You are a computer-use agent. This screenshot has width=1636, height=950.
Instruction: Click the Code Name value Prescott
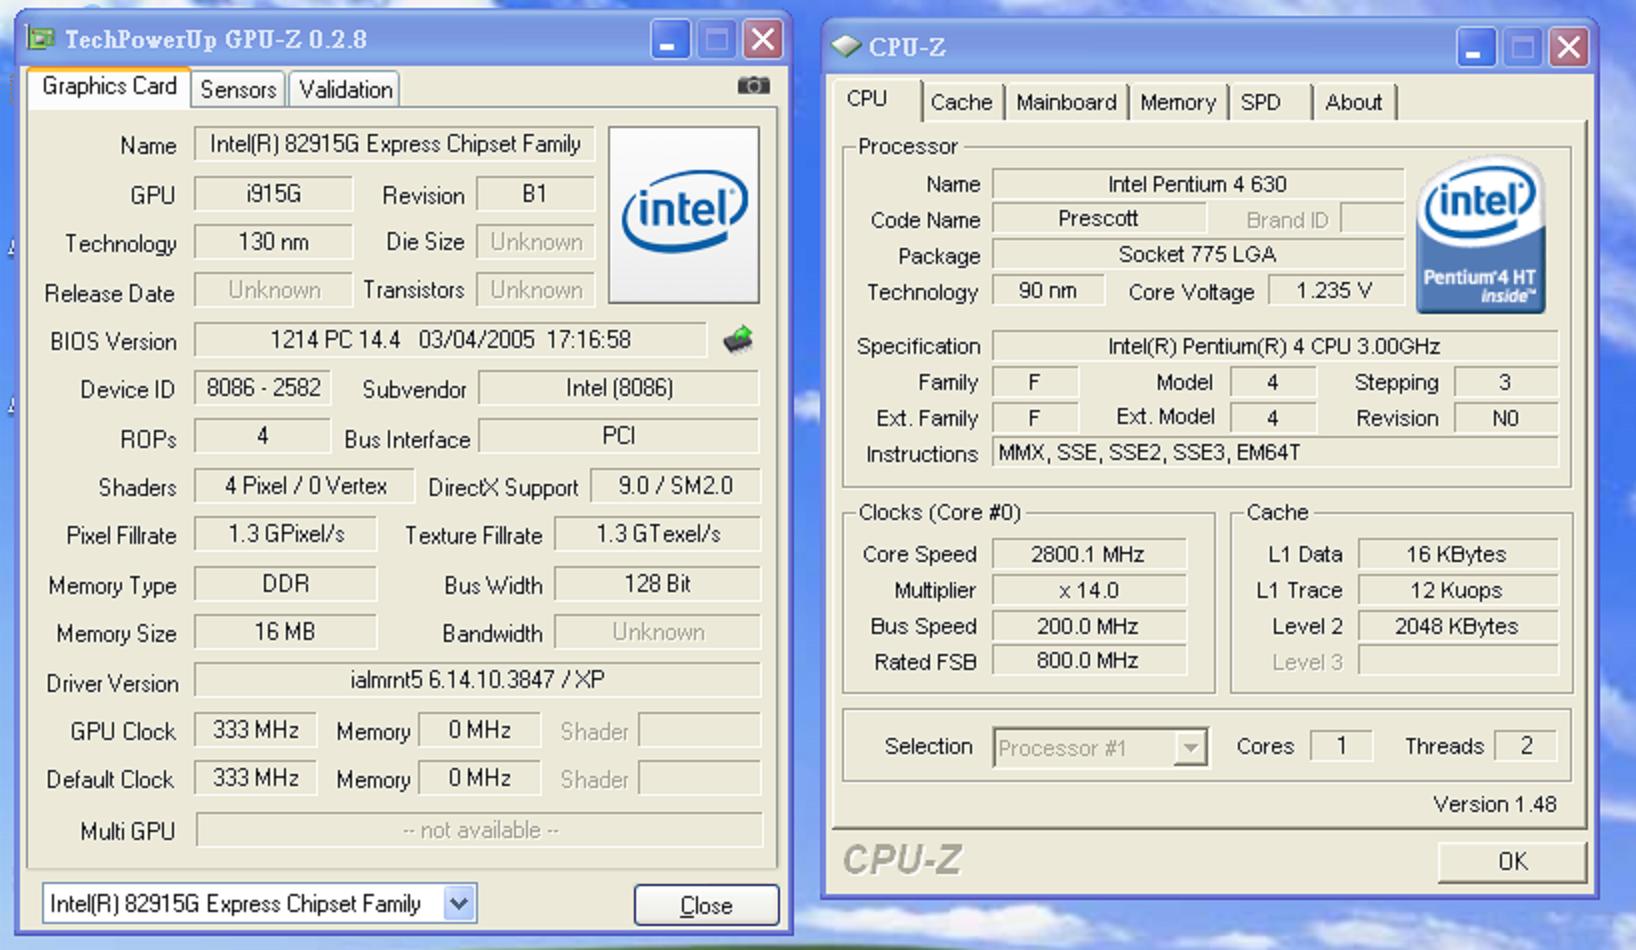[1099, 219]
